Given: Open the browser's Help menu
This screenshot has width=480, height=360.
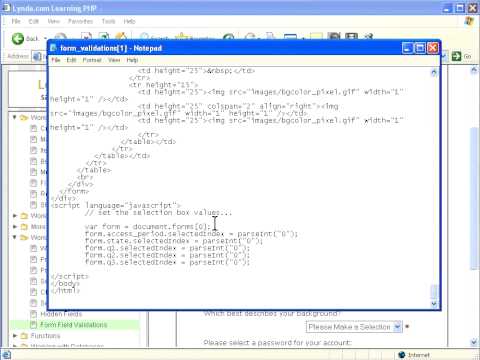Looking at the screenshot, I should coord(130,21).
